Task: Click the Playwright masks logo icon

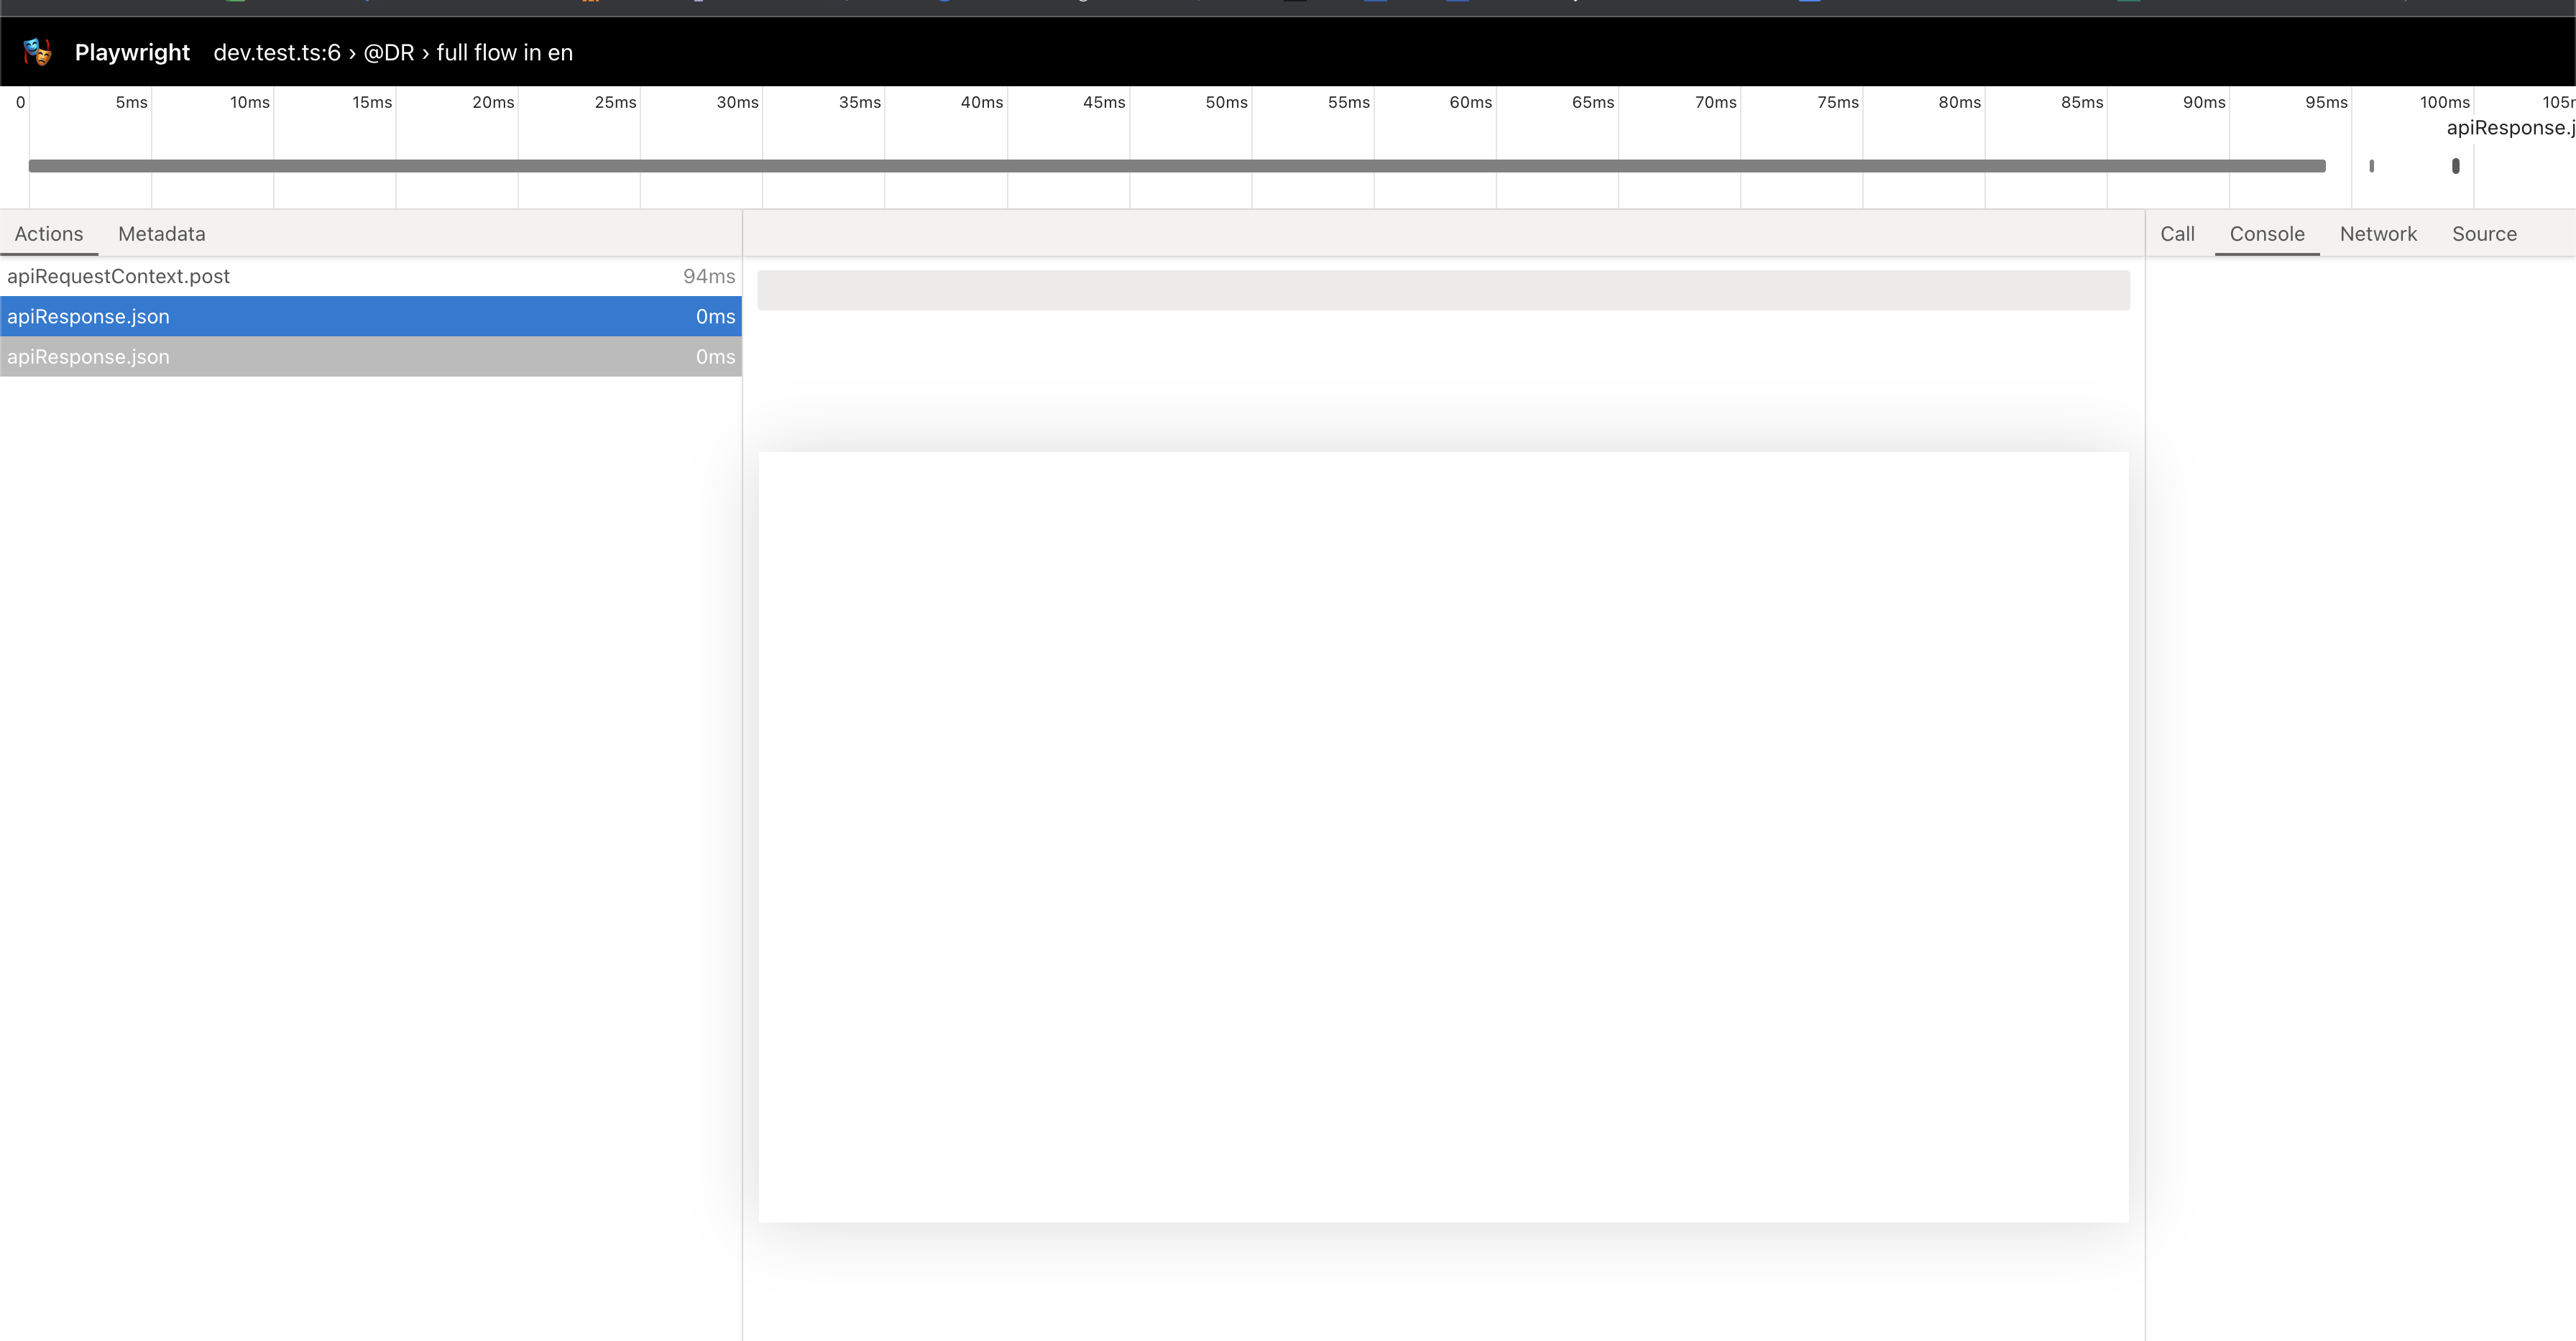Action: point(37,52)
